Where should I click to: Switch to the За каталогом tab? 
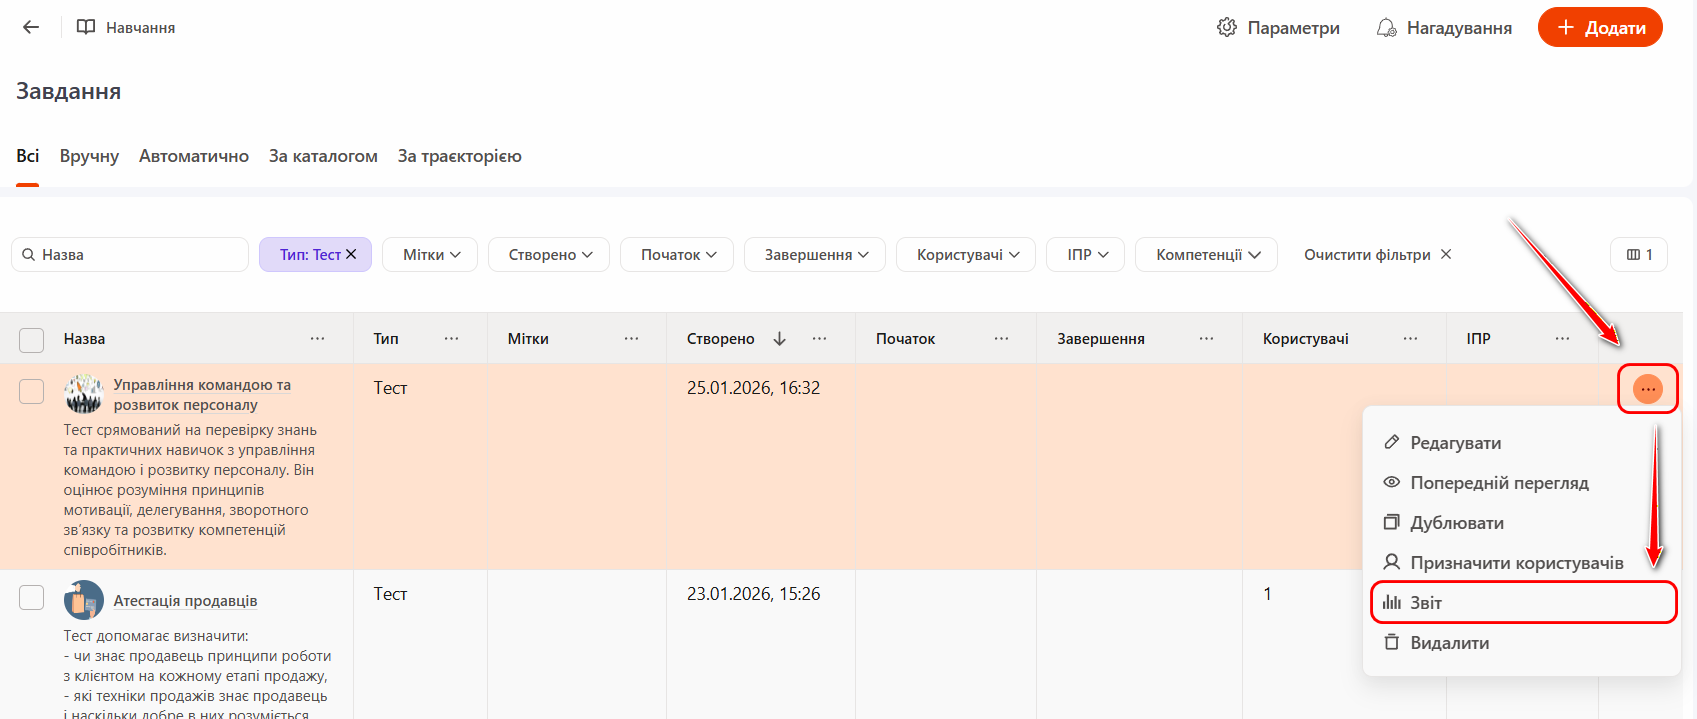323,156
